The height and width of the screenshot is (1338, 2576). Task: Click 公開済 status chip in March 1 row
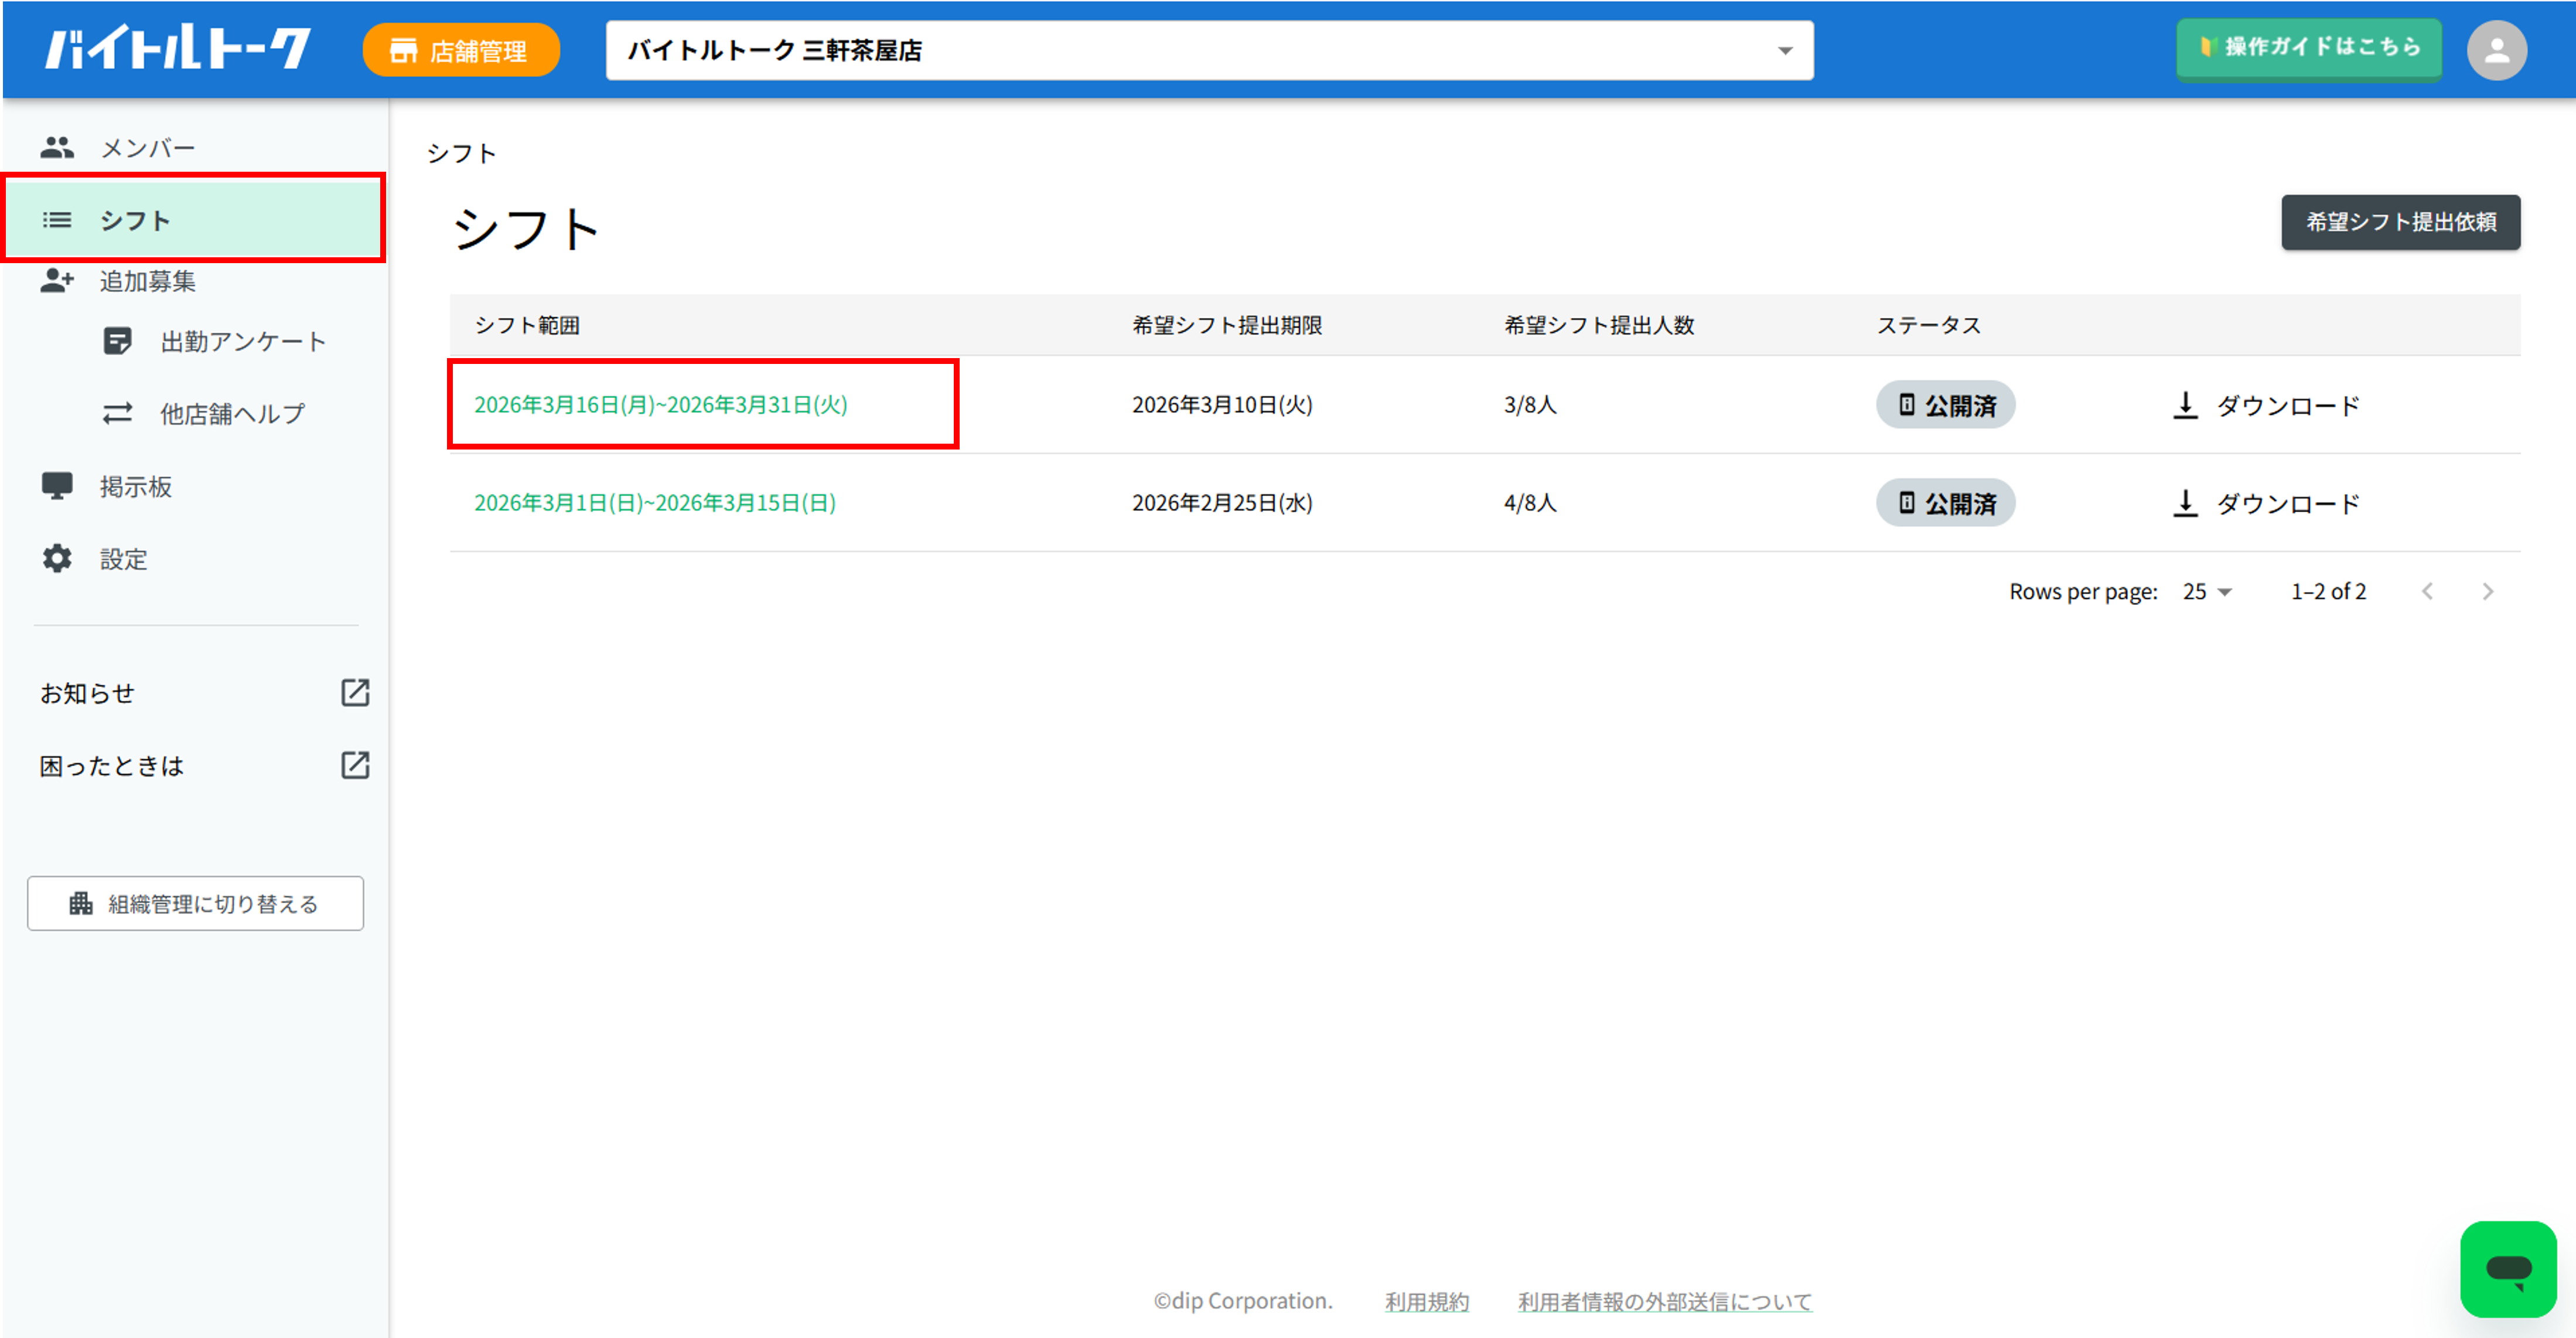(1945, 503)
